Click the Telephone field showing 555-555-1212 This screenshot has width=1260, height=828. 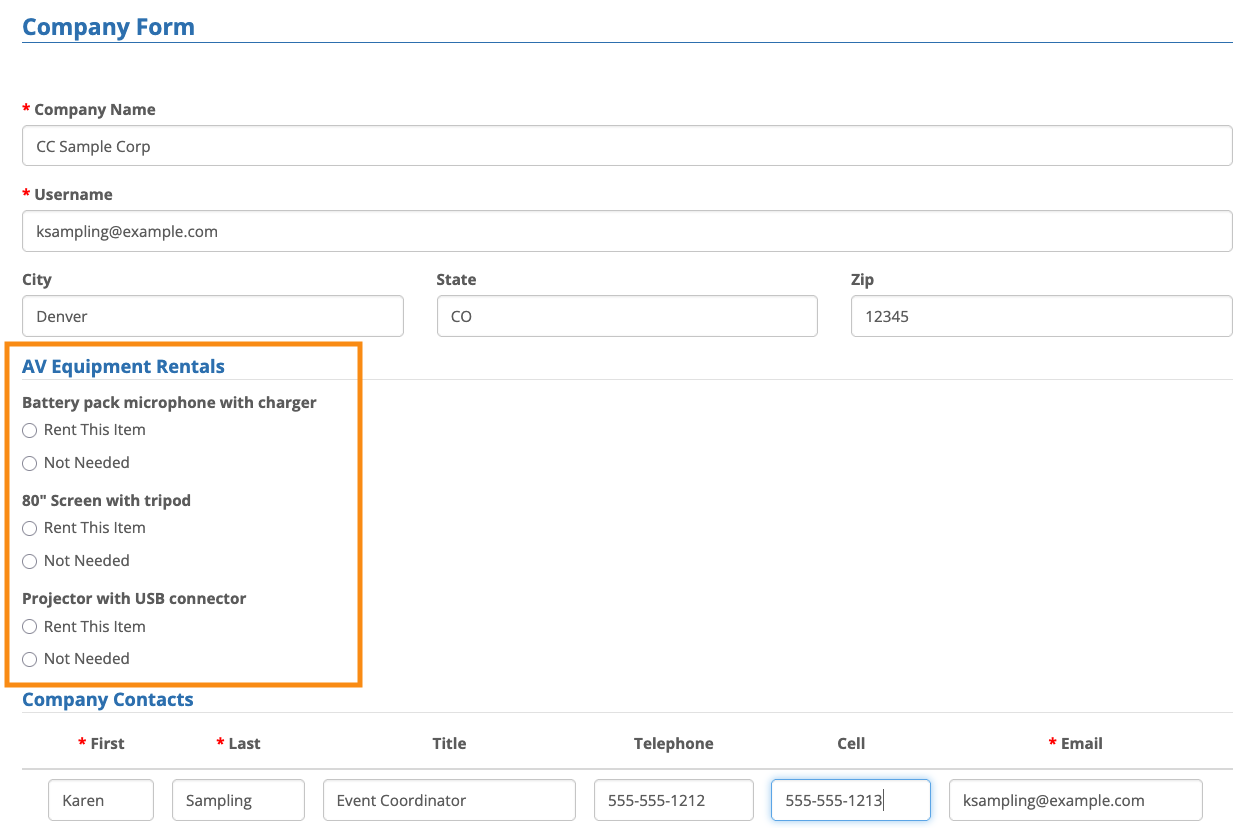(x=673, y=800)
